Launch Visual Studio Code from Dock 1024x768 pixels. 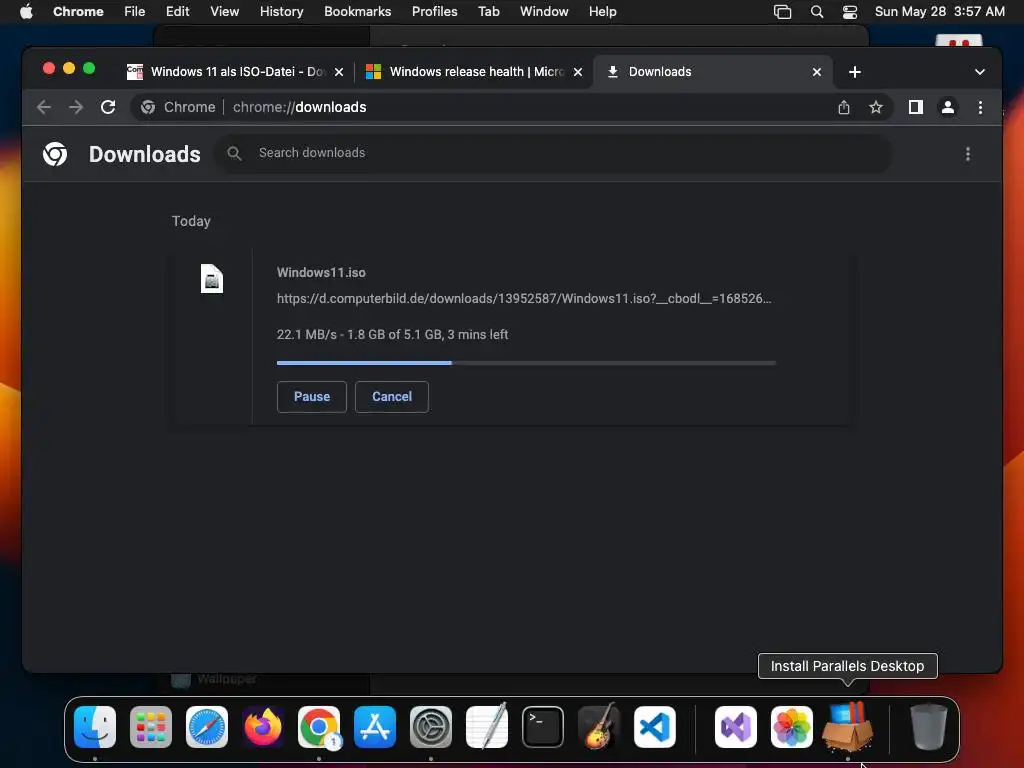pyautogui.click(x=655, y=726)
